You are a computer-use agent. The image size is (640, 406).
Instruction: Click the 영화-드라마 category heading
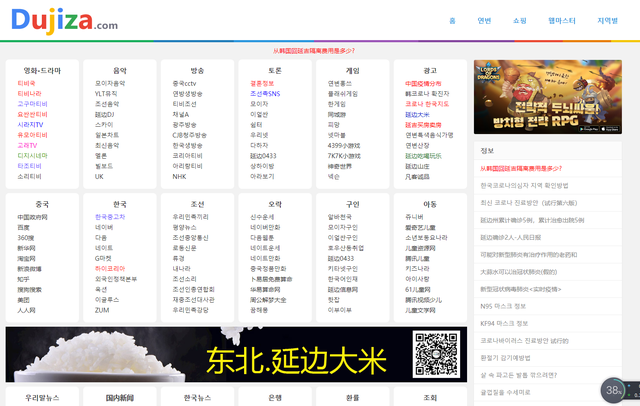point(42,71)
